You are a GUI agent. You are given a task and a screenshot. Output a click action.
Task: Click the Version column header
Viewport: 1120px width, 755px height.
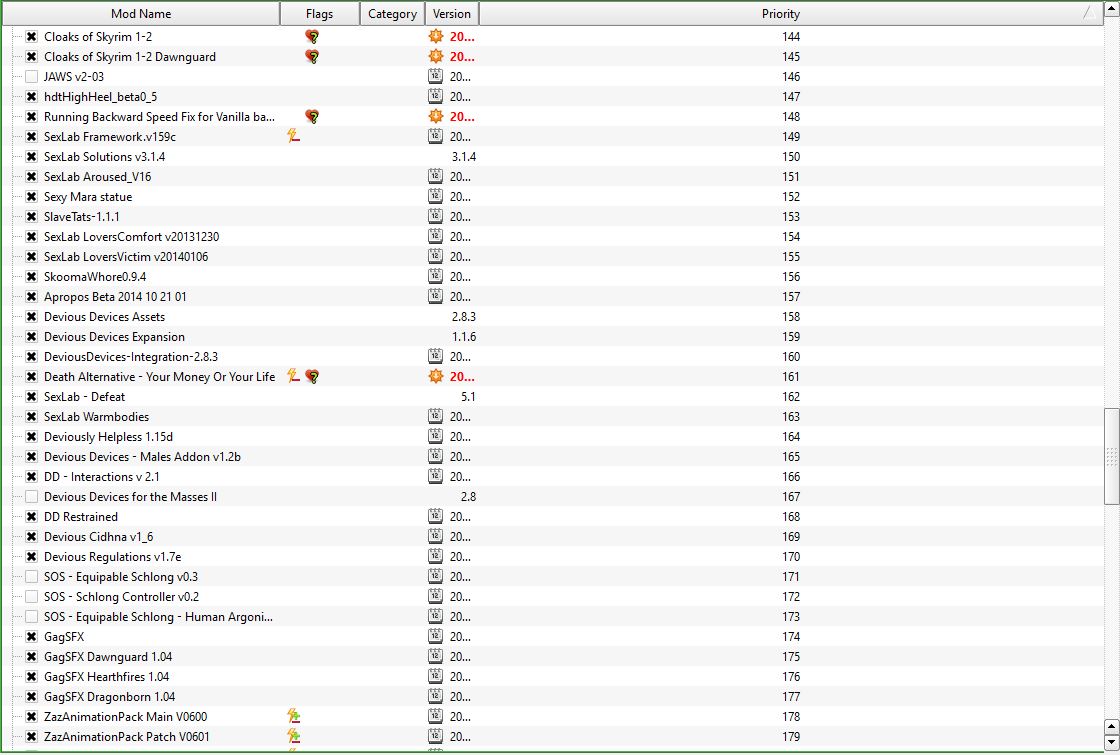click(x=452, y=14)
